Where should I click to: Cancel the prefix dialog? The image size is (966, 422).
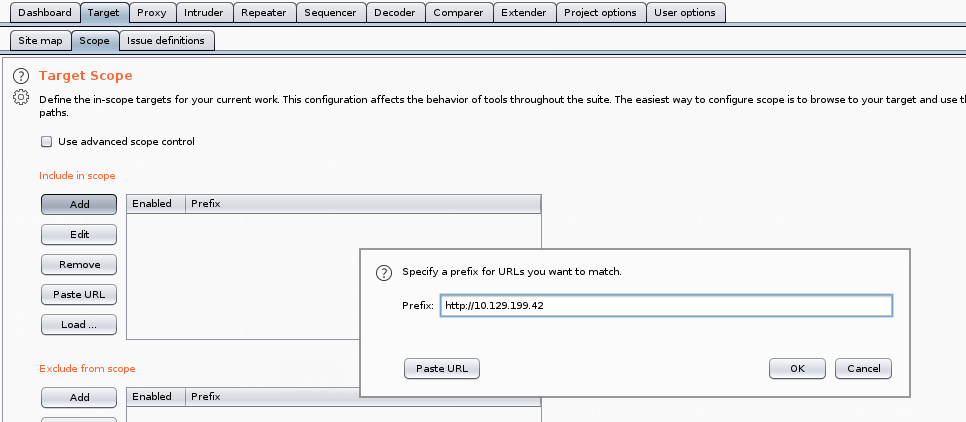click(863, 368)
